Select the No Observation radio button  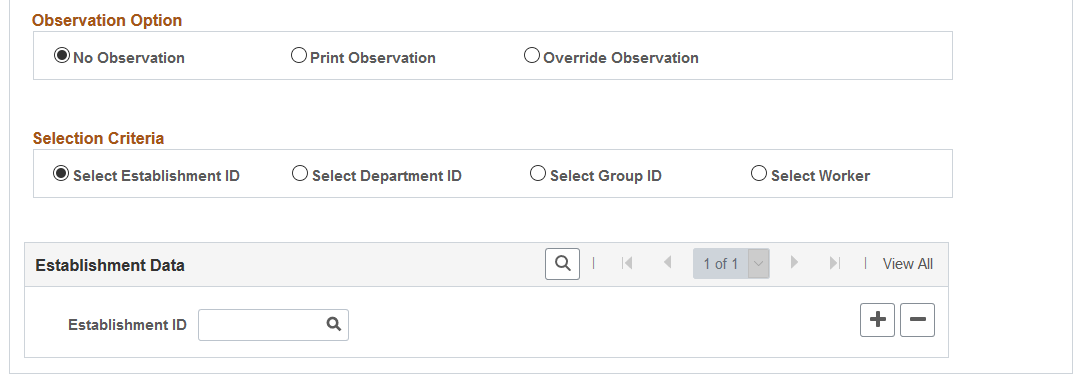(62, 56)
